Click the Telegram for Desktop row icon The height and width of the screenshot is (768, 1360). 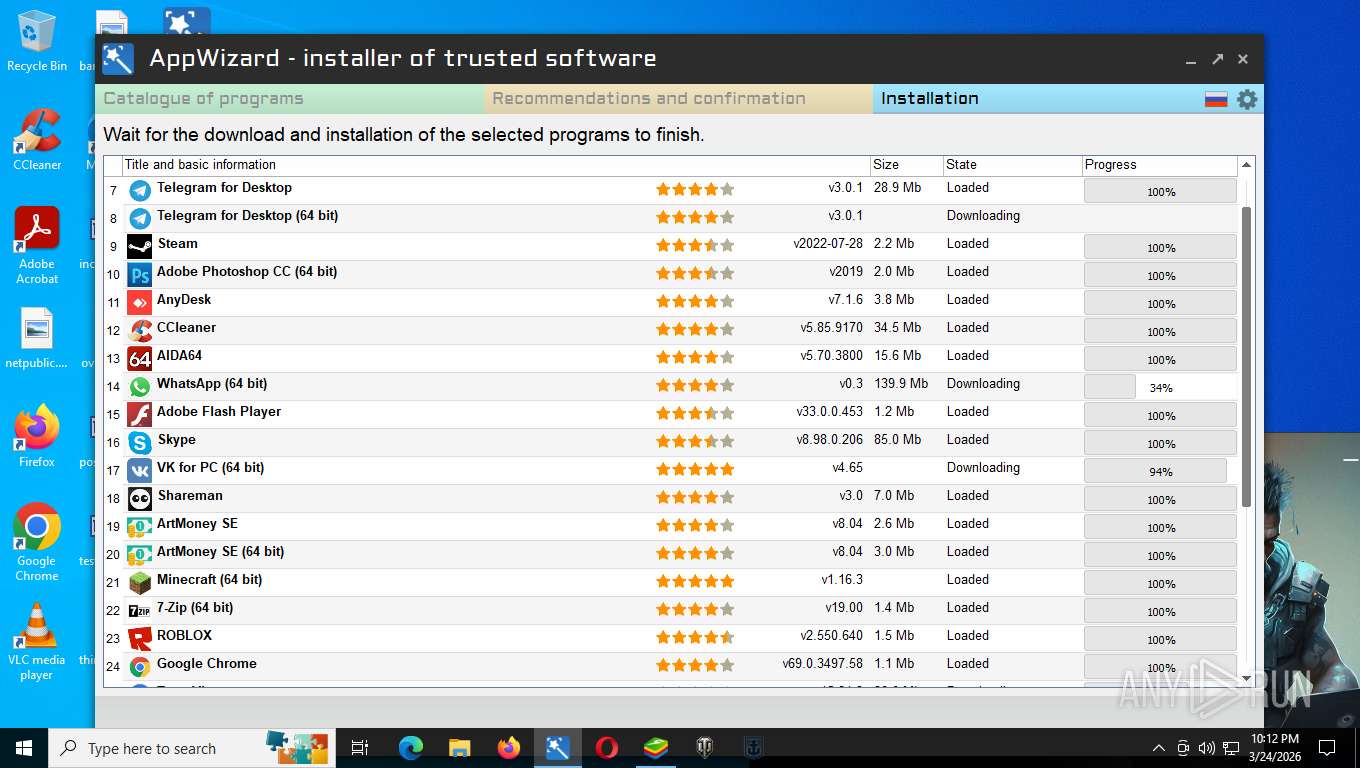point(140,190)
